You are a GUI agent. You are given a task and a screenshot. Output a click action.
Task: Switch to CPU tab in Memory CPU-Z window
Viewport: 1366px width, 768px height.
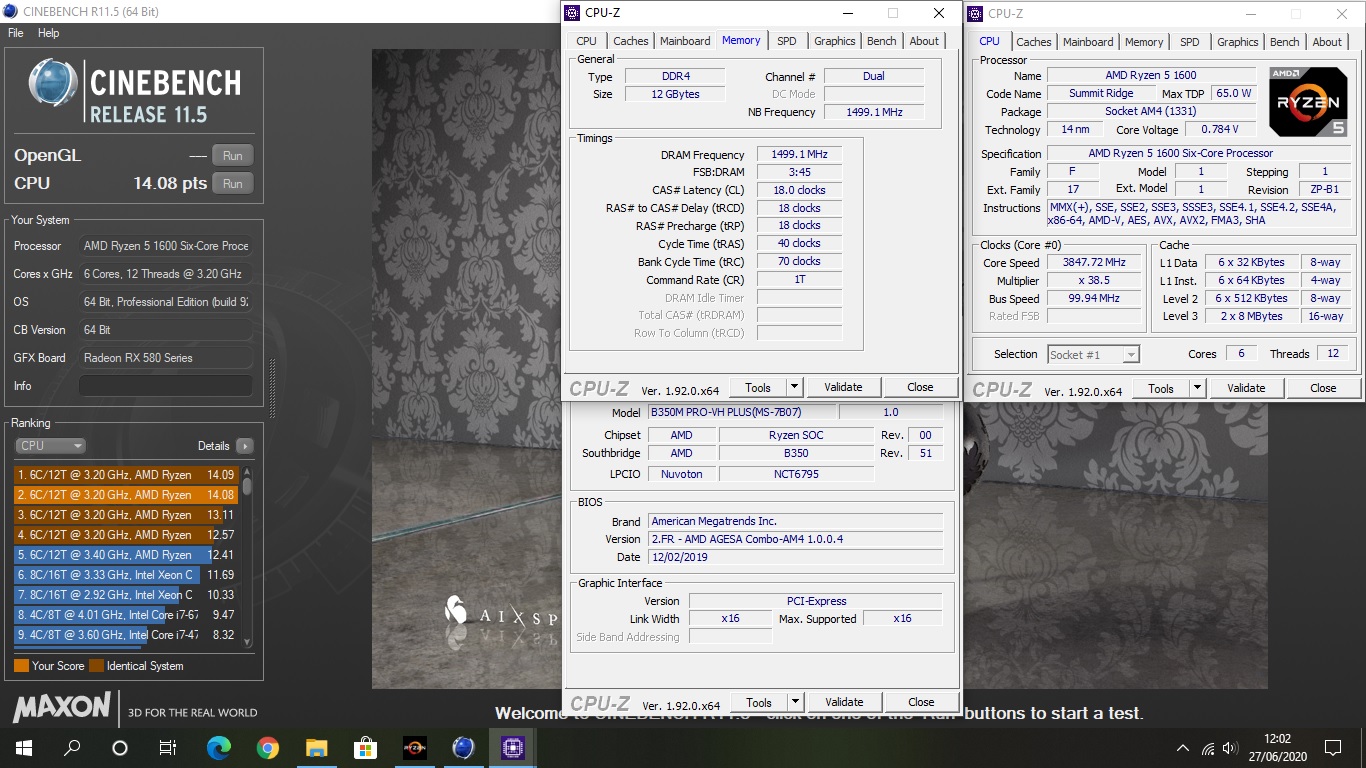pyautogui.click(x=587, y=41)
